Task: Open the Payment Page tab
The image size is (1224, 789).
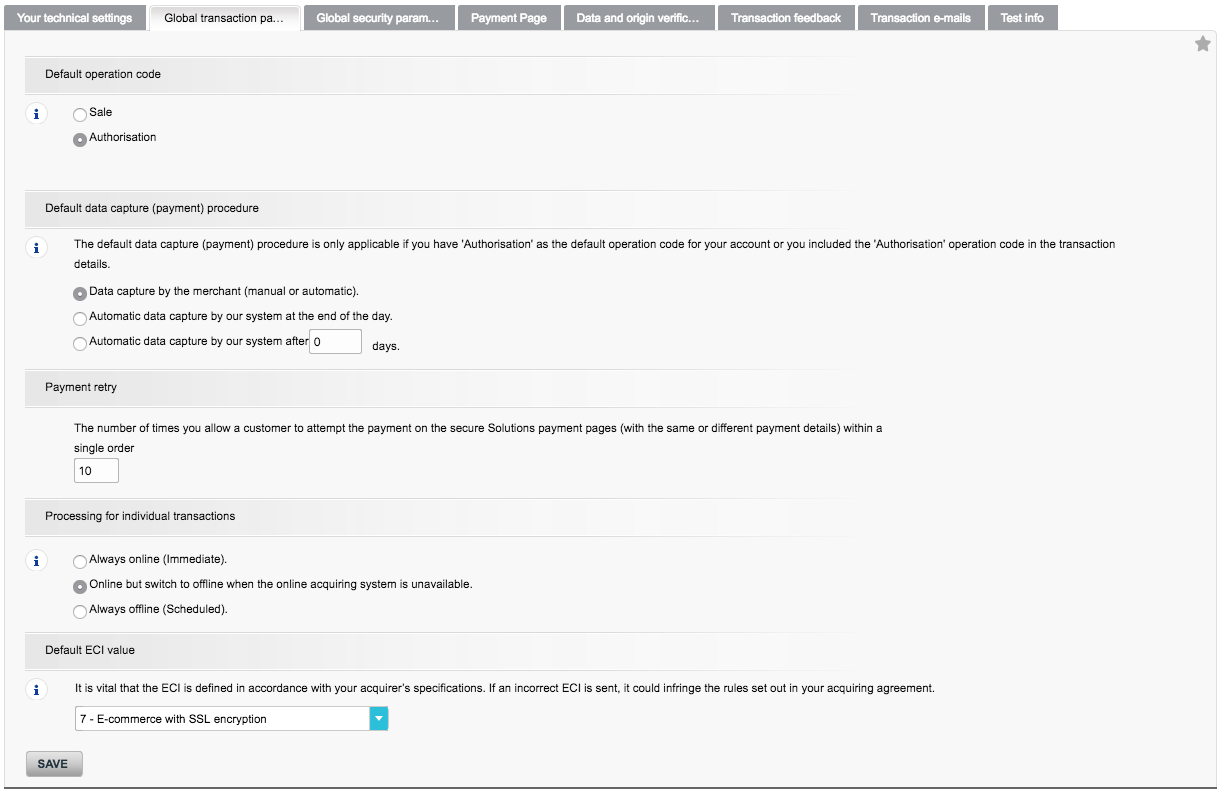Action: [x=508, y=17]
